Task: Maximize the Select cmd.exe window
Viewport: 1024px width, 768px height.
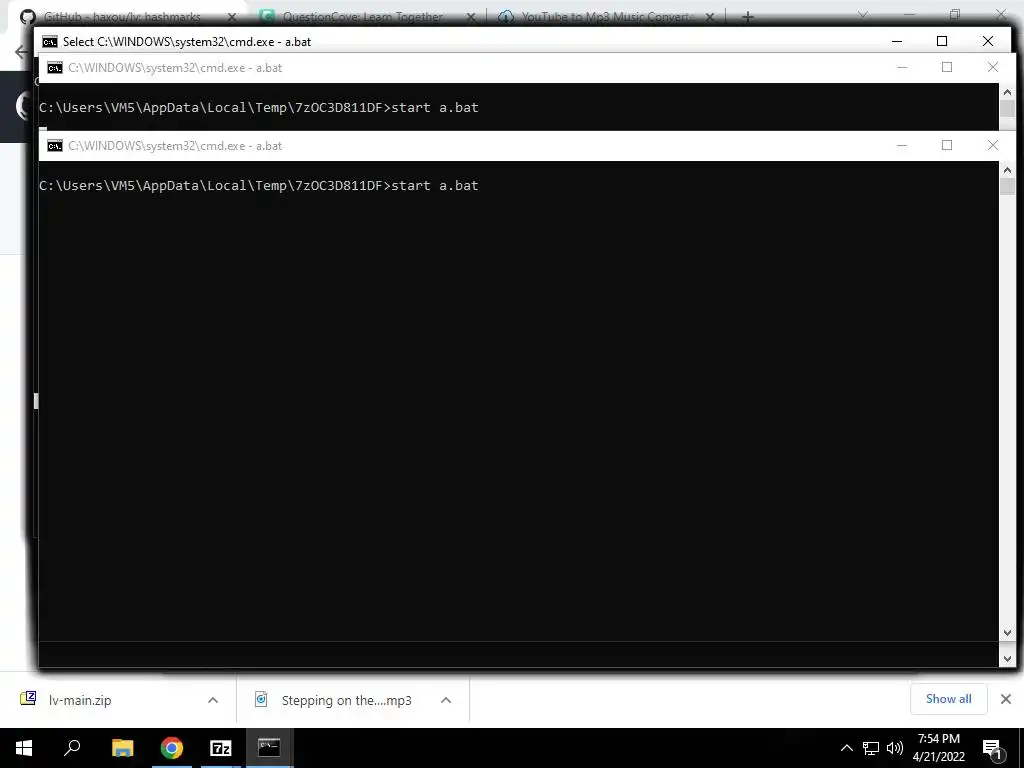Action: [x=942, y=41]
